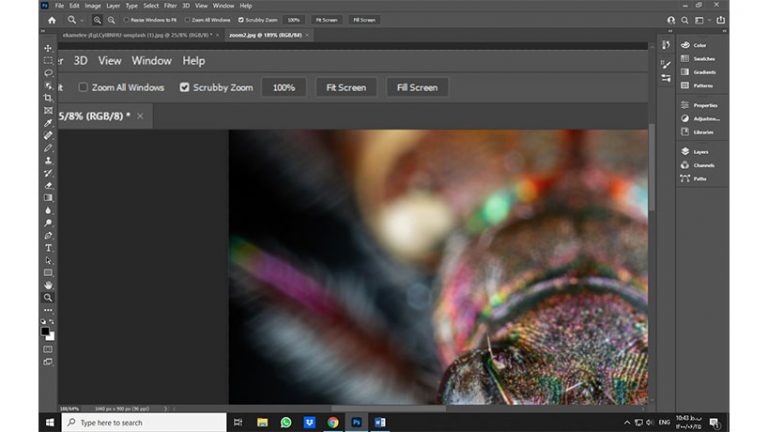Click the Fill Screen button in options bar
Image resolution: width=768 pixels, height=432 pixels.
(364, 20)
